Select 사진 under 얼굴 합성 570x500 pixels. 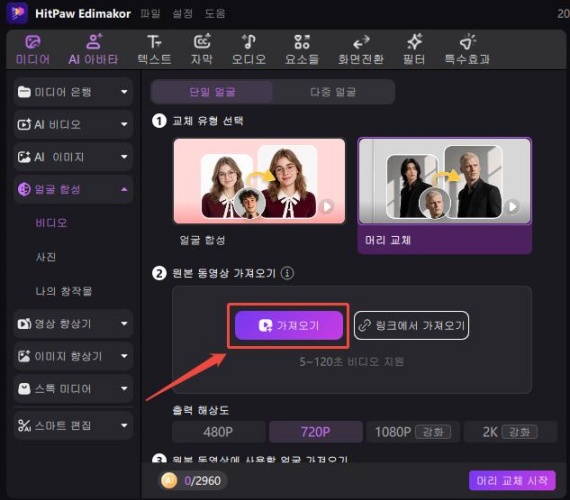tap(46, 257)
